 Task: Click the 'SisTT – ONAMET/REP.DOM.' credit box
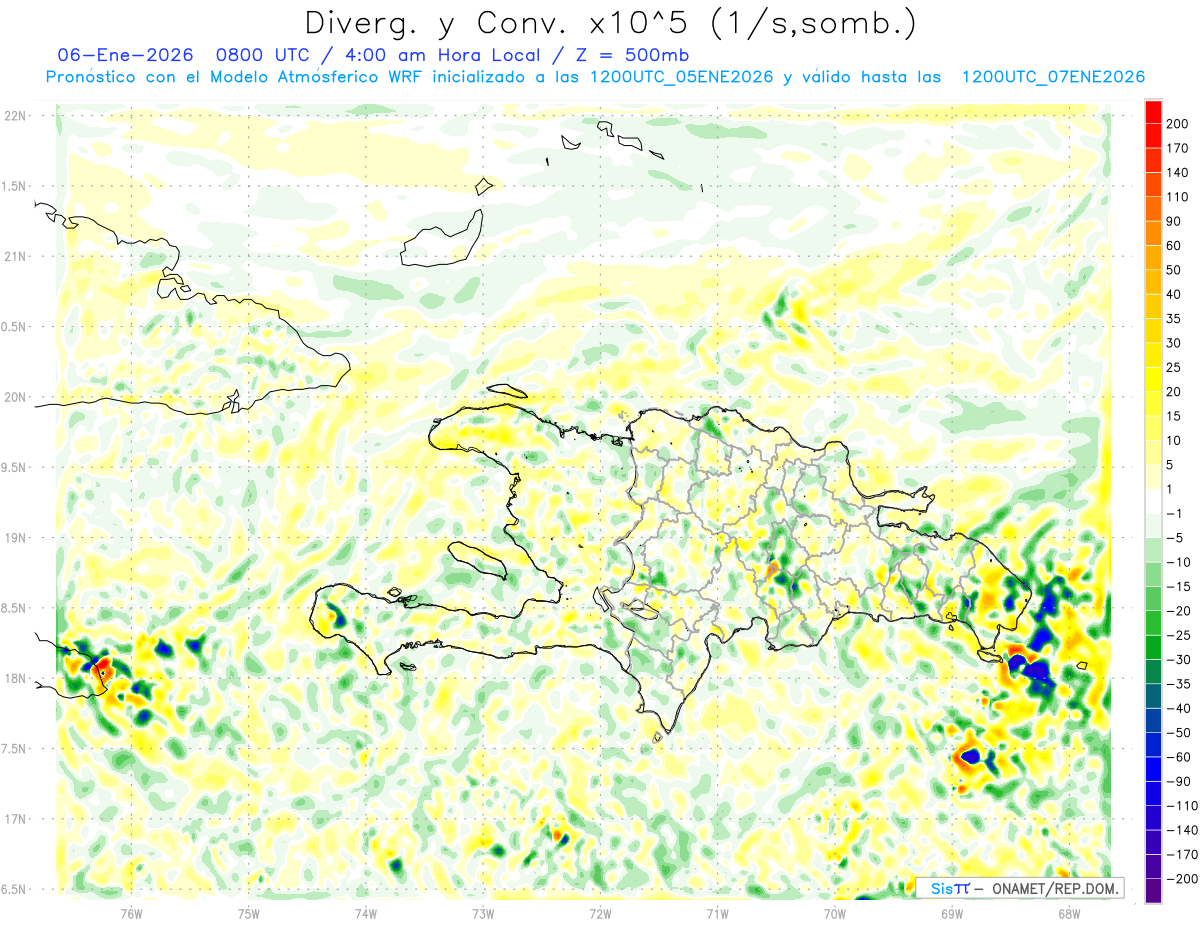[1020, 888]
